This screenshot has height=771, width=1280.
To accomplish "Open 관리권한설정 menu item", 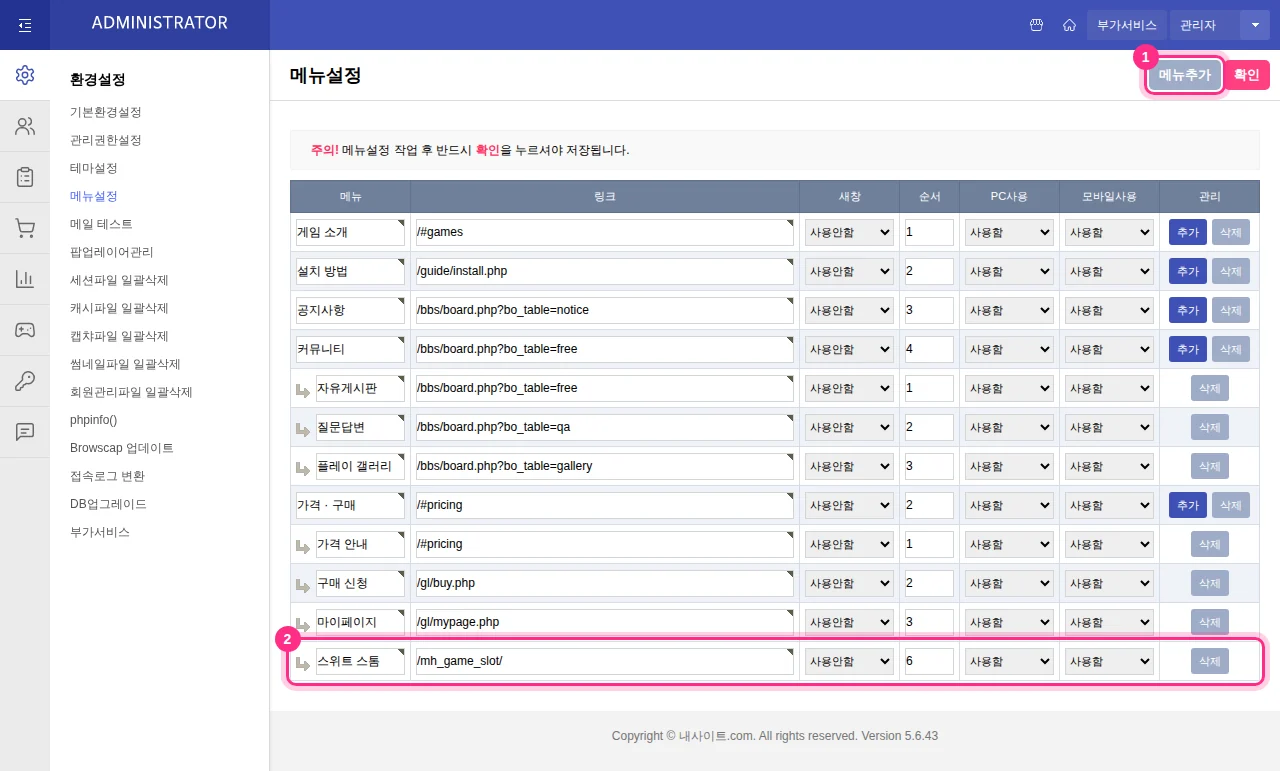I will pos(106,140).
